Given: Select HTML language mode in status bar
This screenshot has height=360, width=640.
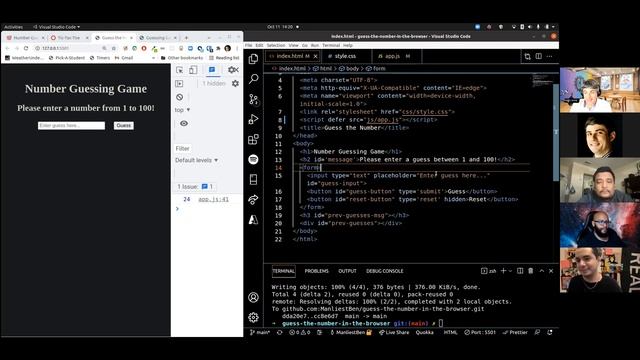Looking at the screenshot, I should (450, 332).
